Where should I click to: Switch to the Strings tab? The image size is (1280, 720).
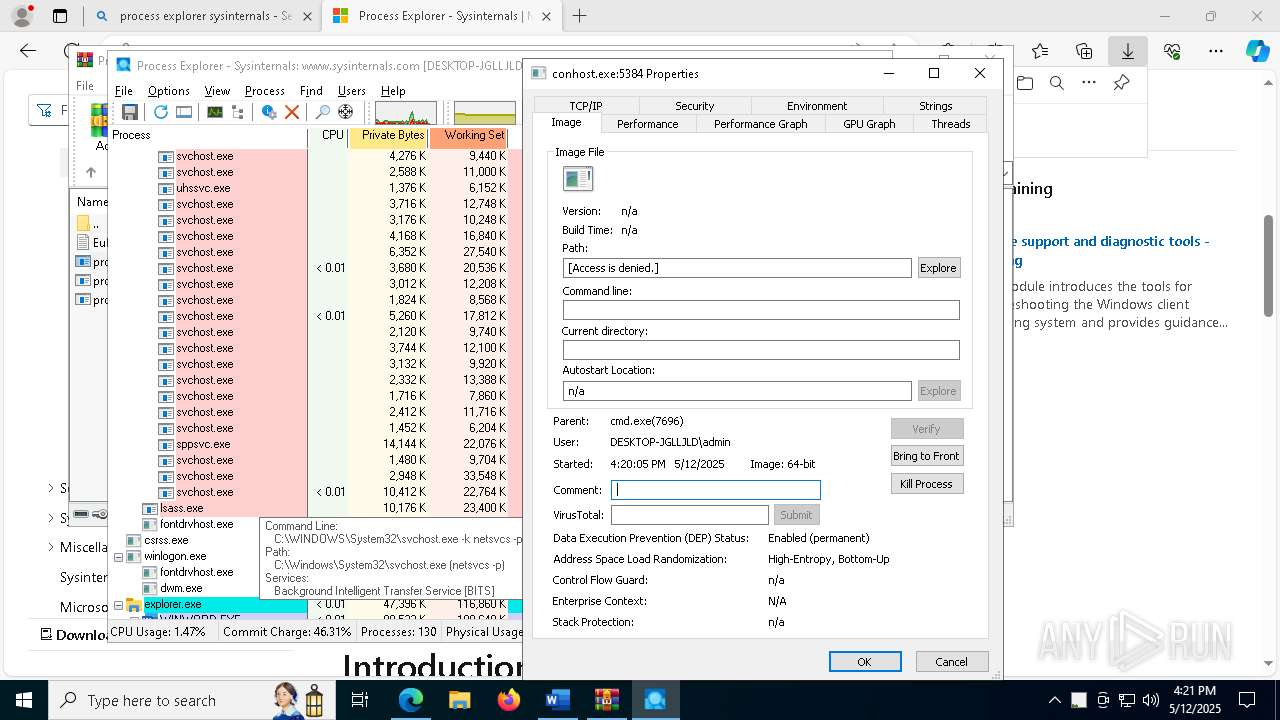[936, 106]
